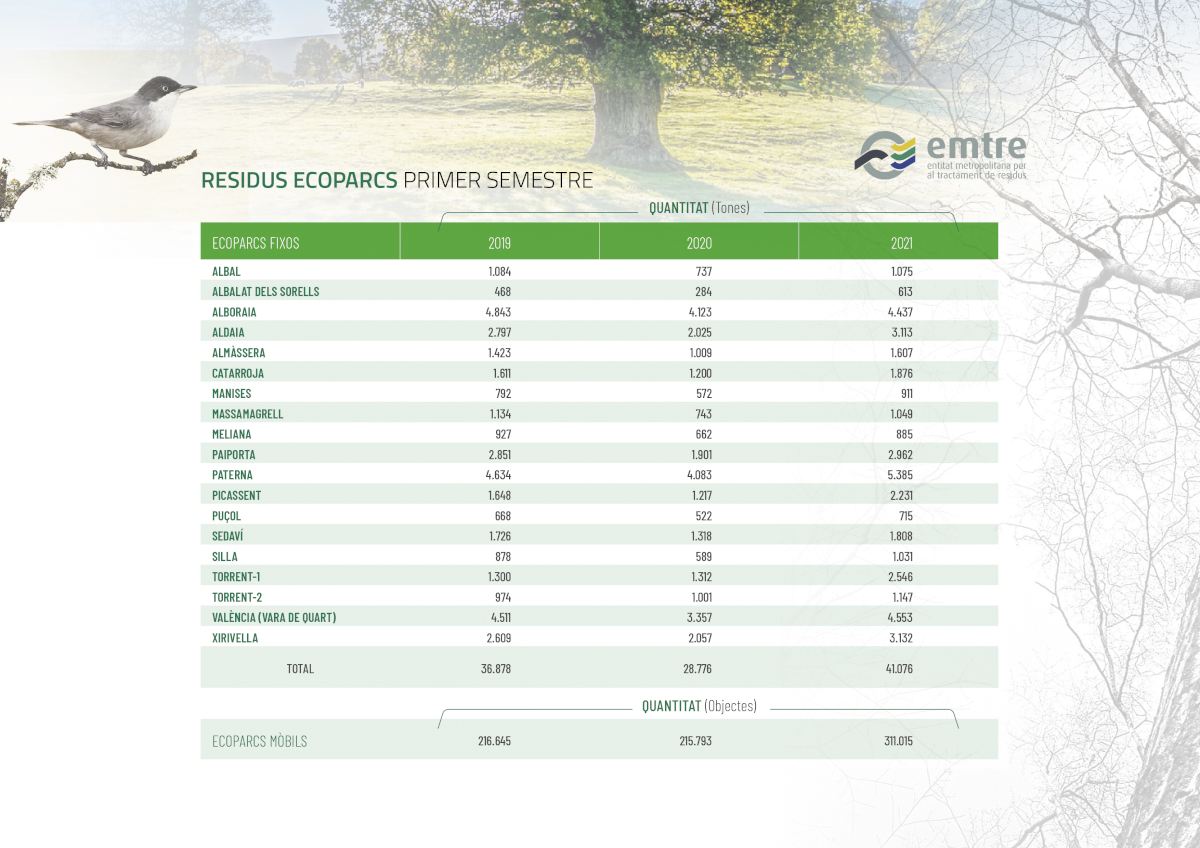This screenshot has width=1200, height=848.
Task: Click the Quantitat (Tones) label
Action: [699, 208]
